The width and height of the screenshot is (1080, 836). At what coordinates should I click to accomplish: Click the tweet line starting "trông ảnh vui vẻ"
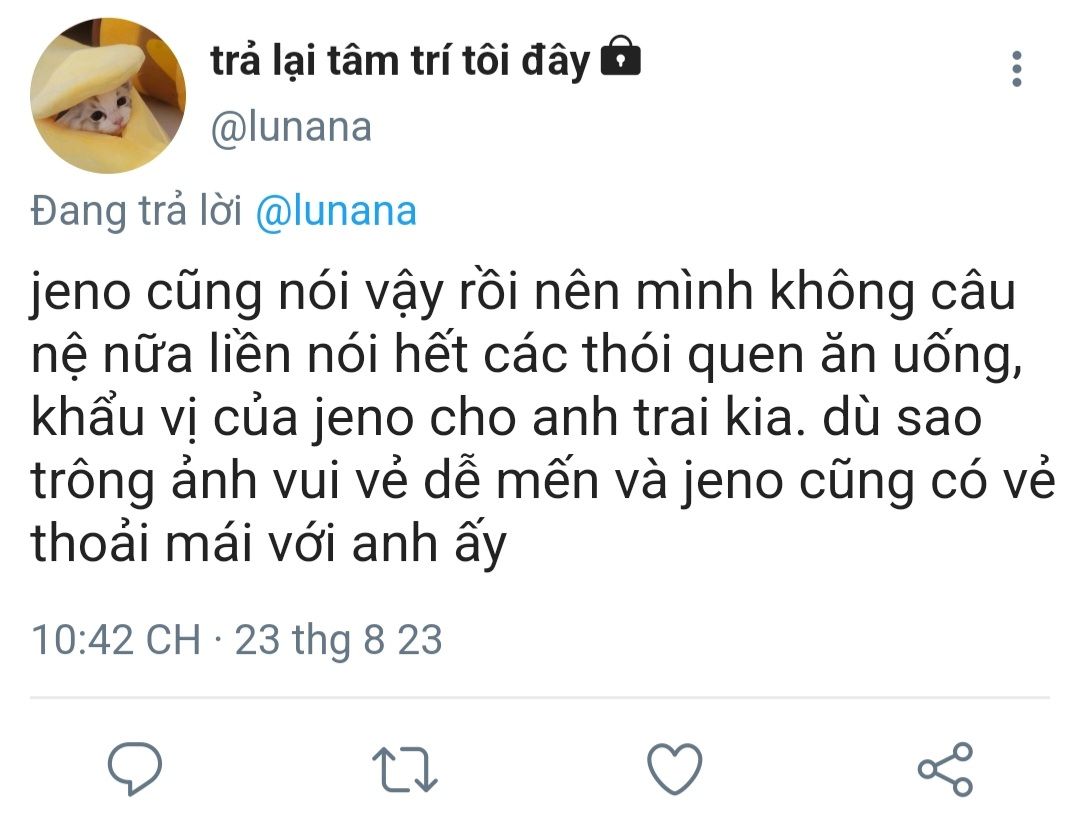543,481
